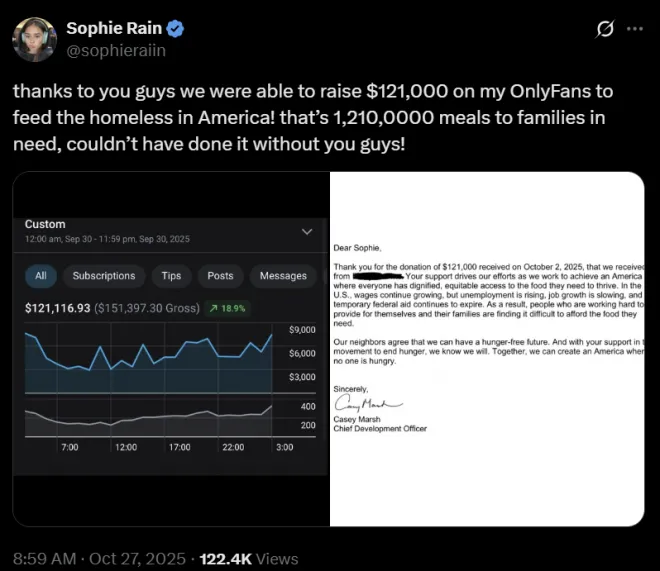Click the Grok icon beside the three dots
660x571 pixels.
603,29
